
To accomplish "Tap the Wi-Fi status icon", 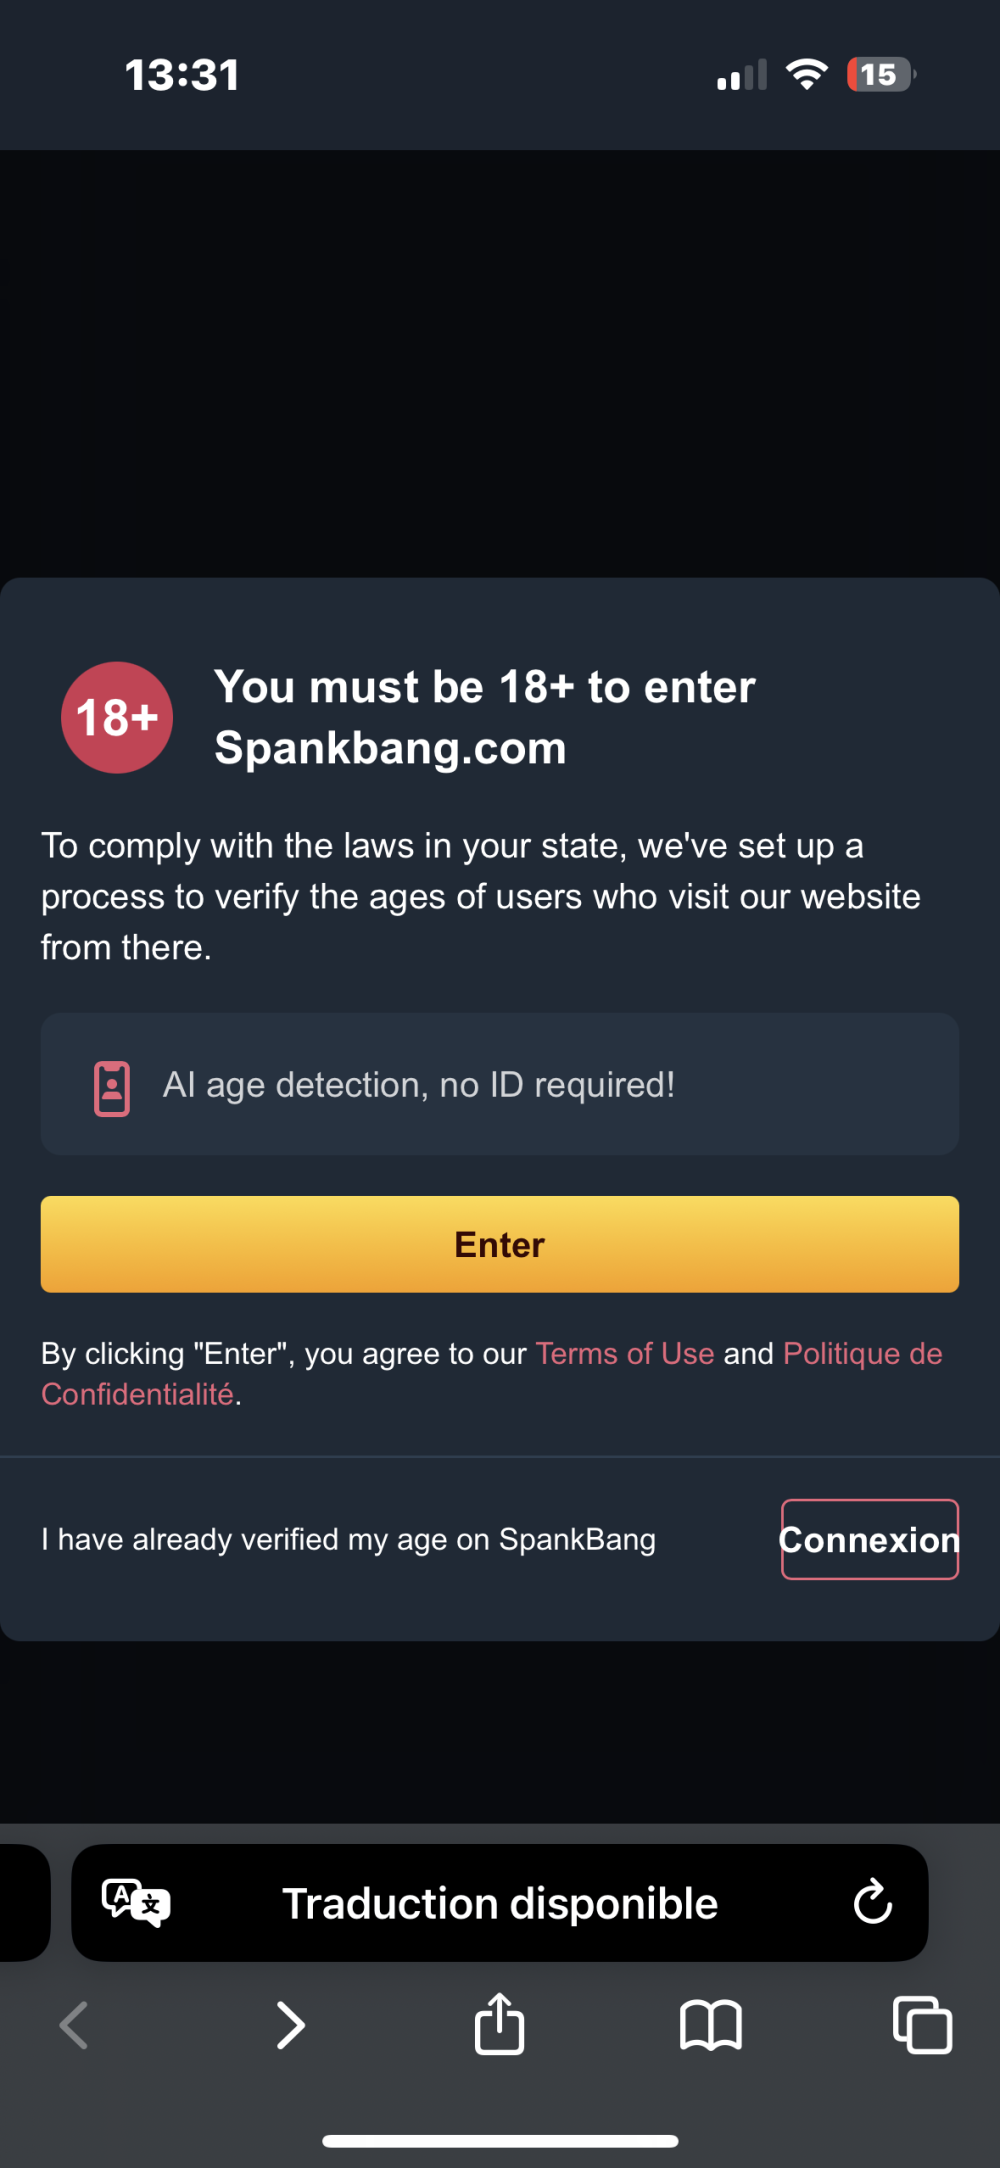I will point(807,74).
